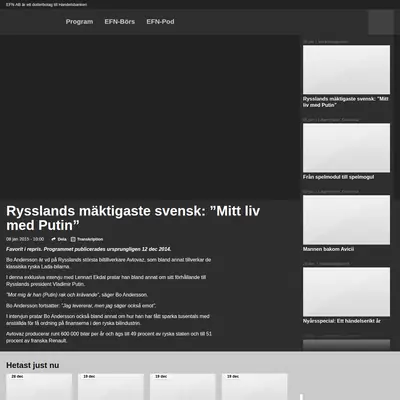Click the Dela share arrow icon
400x400 pixels.
click(x=53, y=239)
